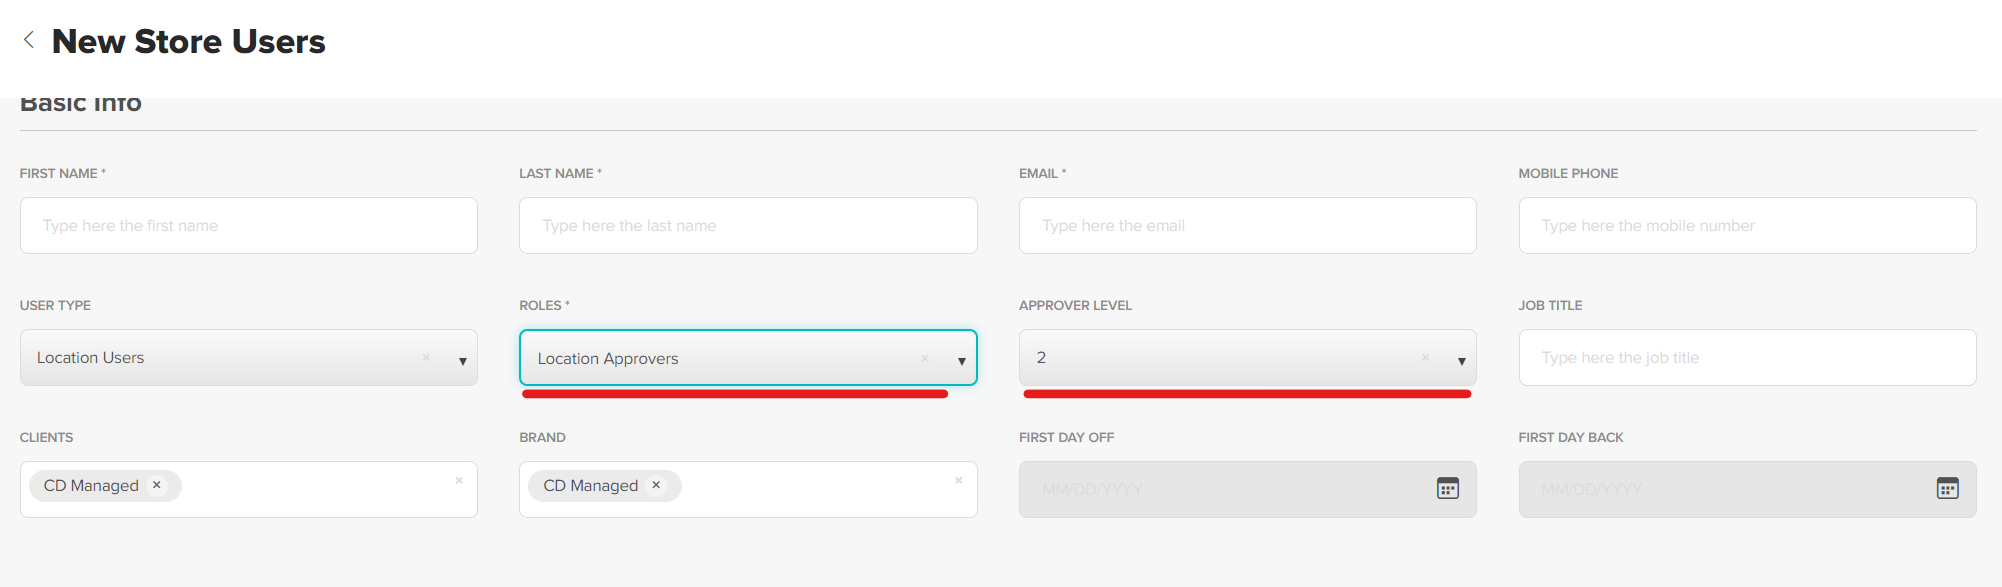This screenshot has width=2002, height=587.
Task: Focus the First Name text field
Action: click(x=248, y=226)
